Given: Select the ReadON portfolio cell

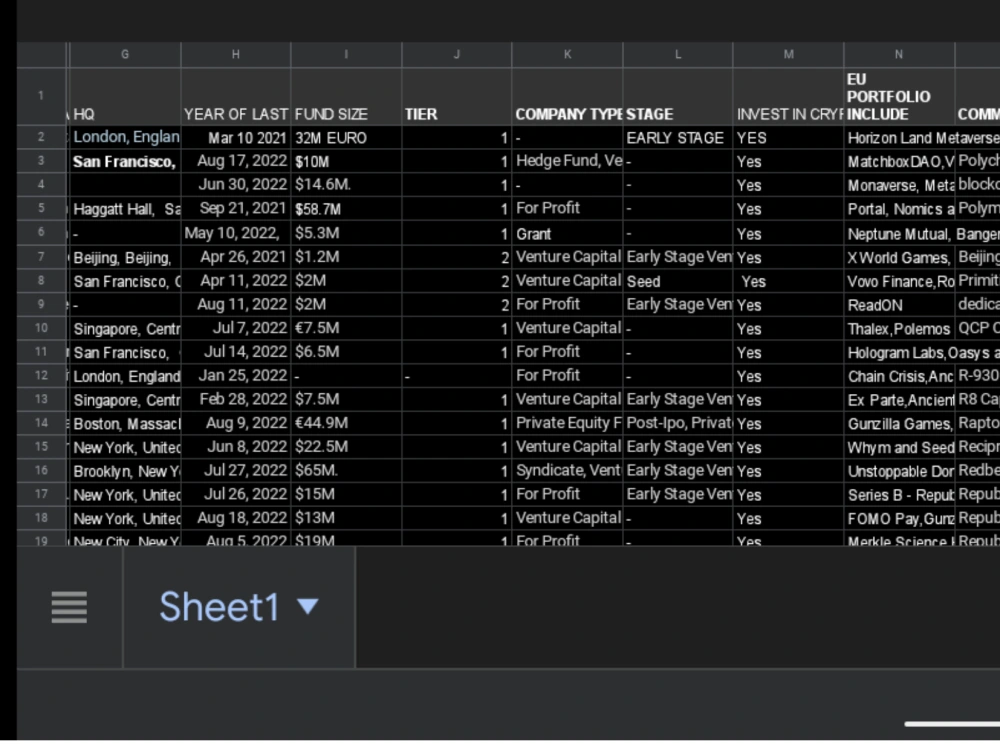Looking at the screenshot, I should pos(899,304).
